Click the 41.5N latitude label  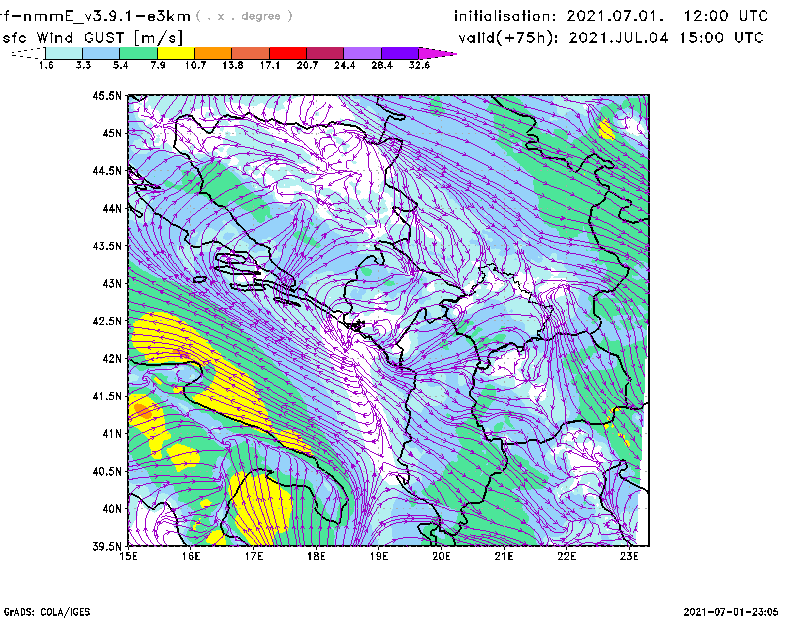point(107,396)
